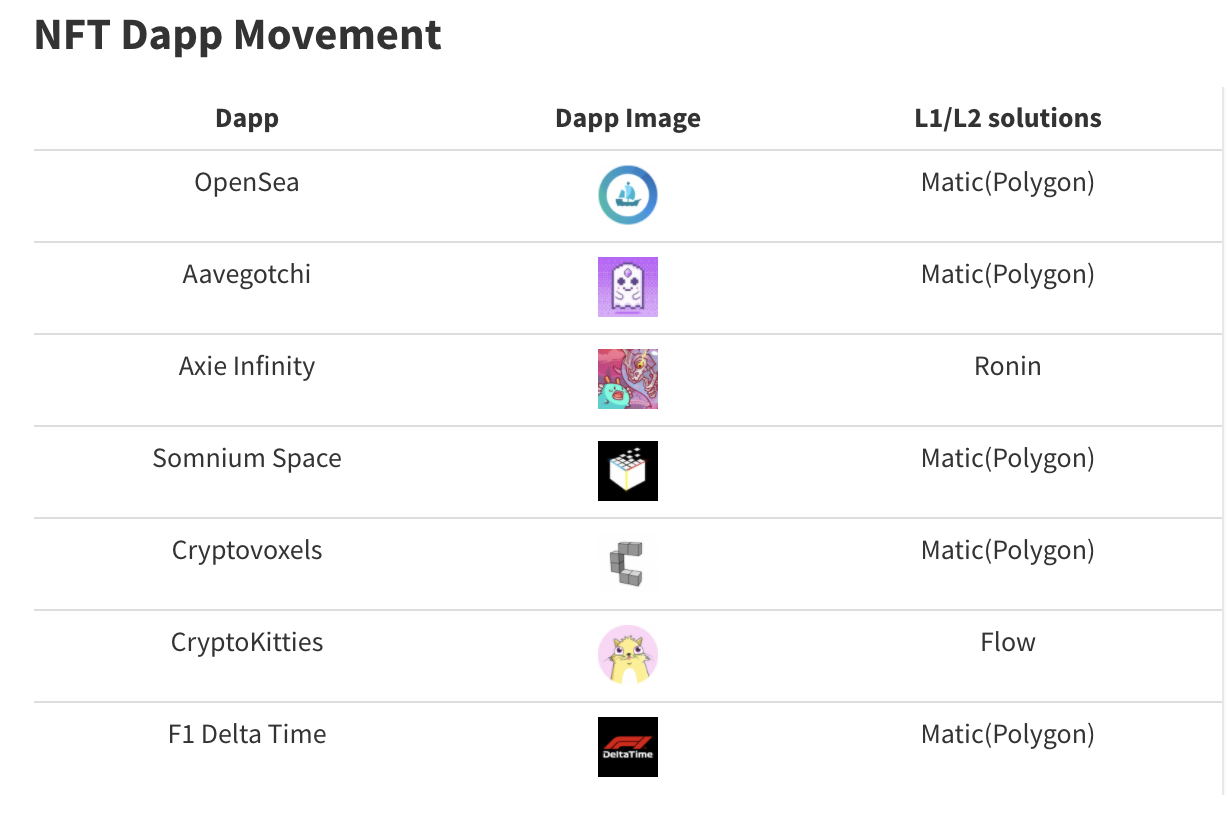
Task: Click the NFT Dapp Movement heading
Action: point(238,36)
